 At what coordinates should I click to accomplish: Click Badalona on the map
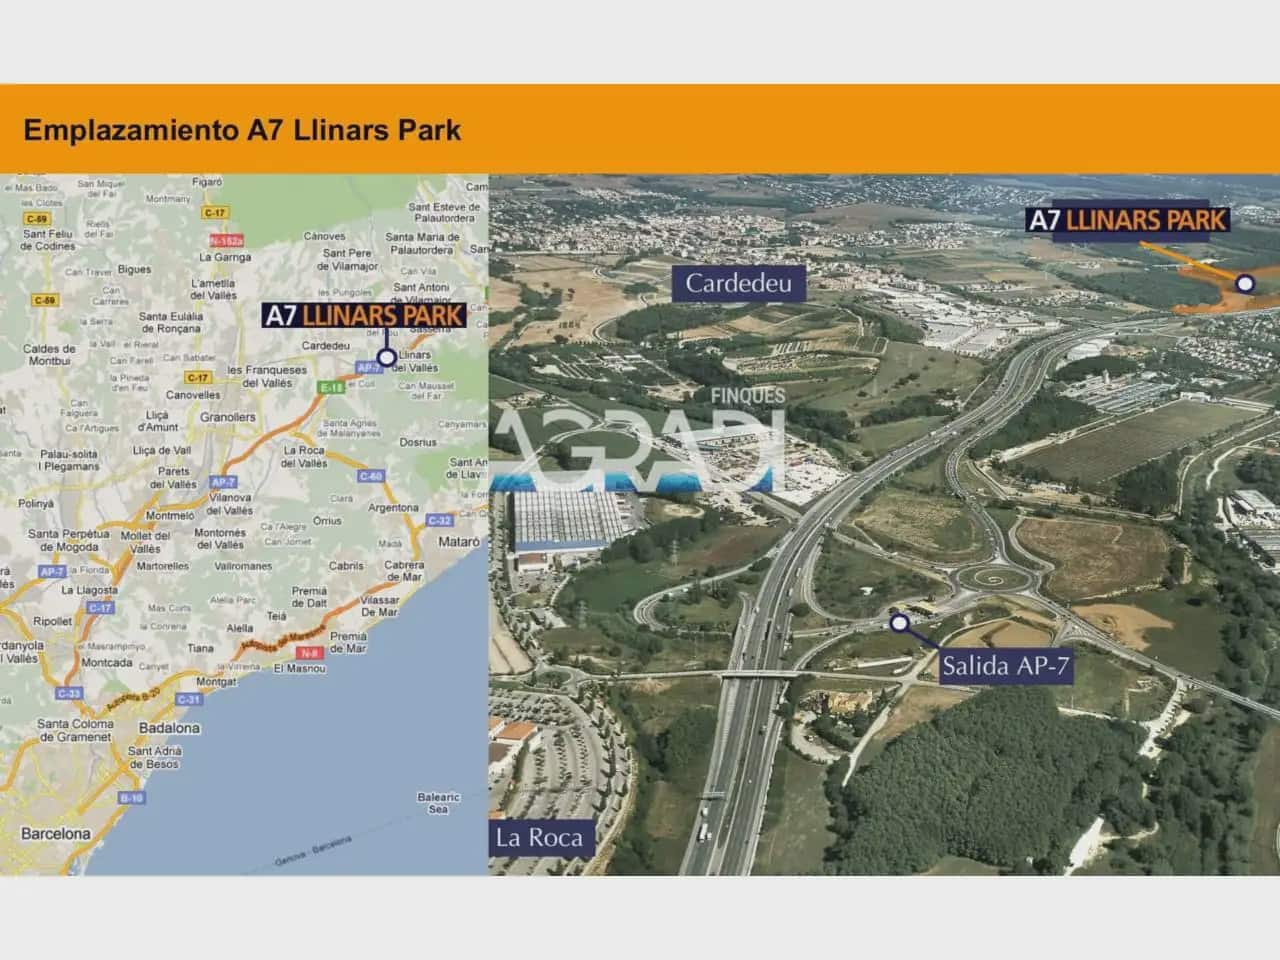169,728
